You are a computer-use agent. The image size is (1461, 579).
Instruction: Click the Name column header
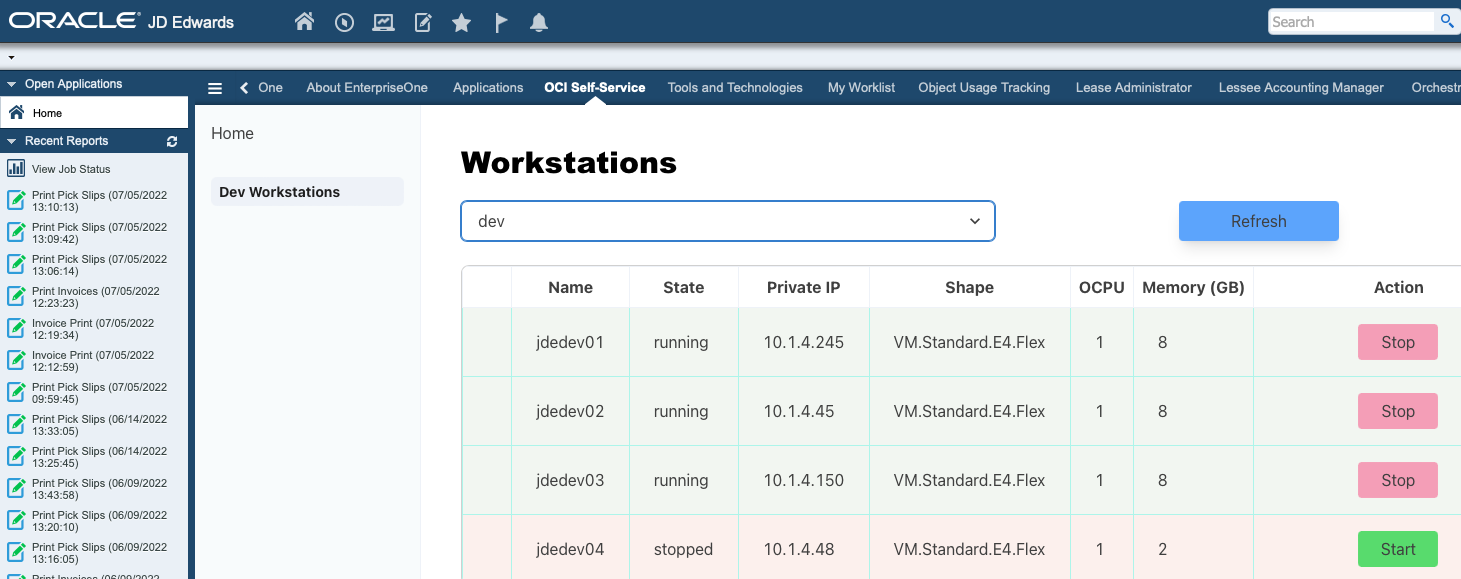(571, 287)
